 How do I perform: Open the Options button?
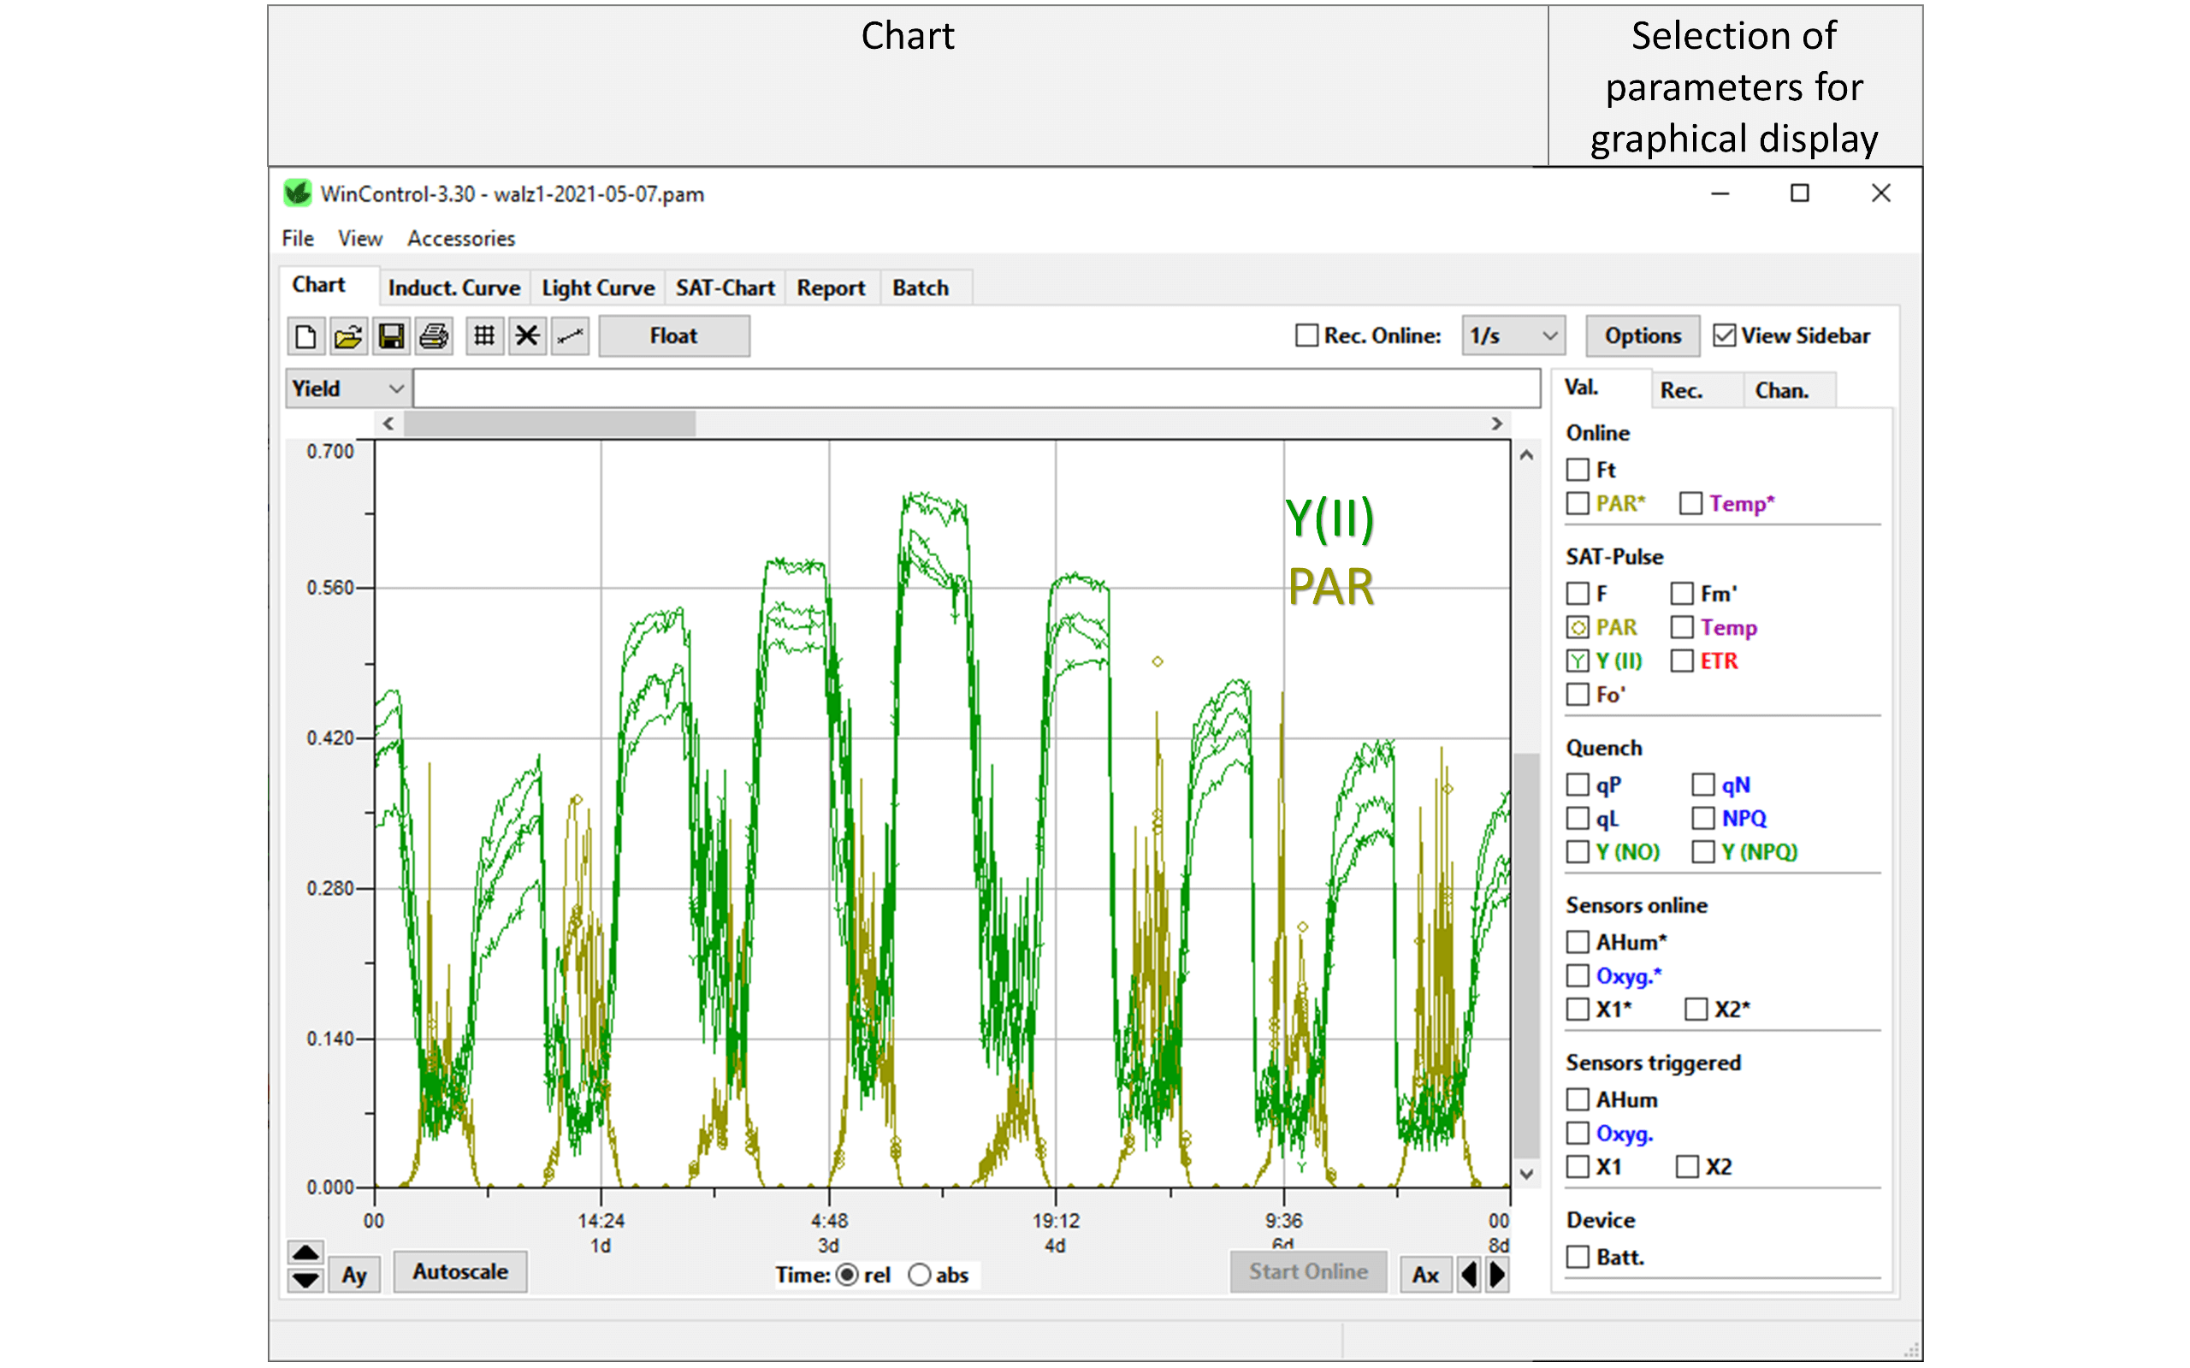point(1642,336)
